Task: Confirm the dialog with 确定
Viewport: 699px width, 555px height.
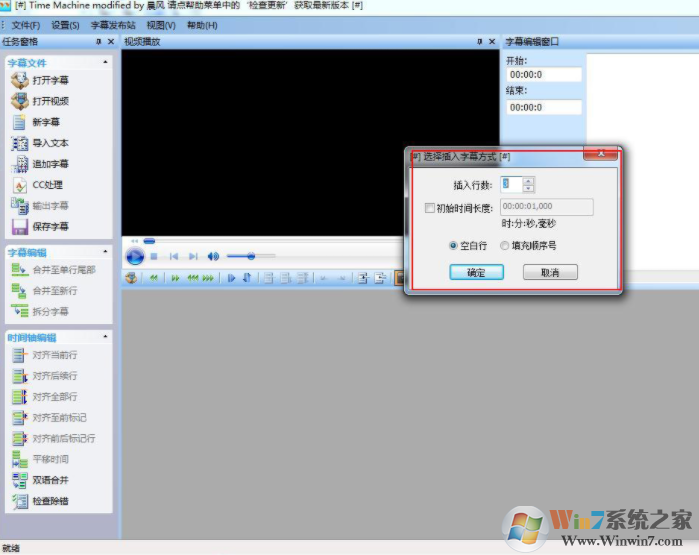Action: coord(477,272)
